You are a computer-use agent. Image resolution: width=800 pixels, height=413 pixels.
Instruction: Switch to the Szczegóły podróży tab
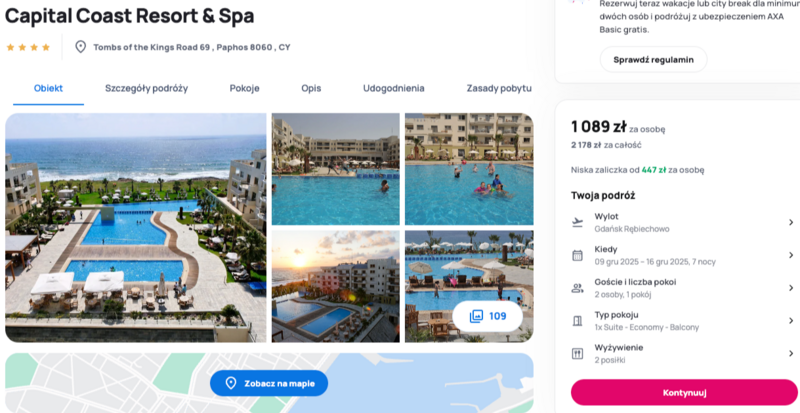click(146, 88)
